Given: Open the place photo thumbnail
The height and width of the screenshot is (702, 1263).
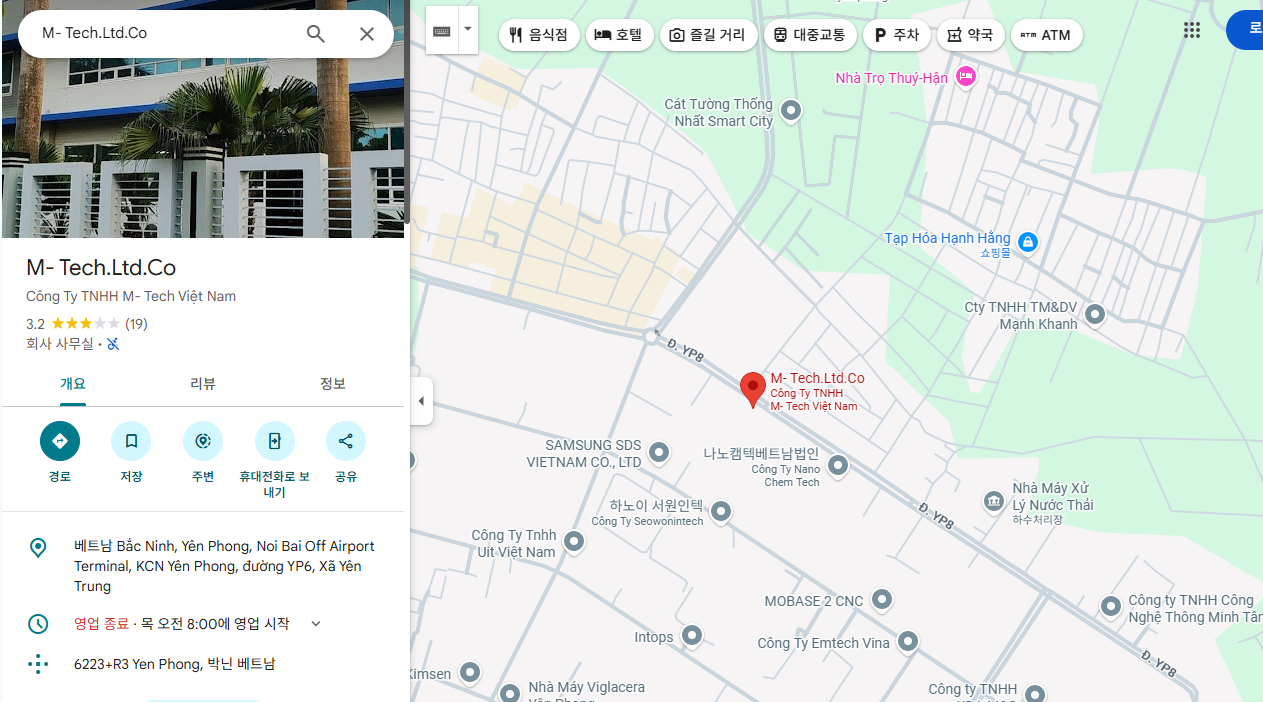Looking at the screenshot, I should click(203, 119).
